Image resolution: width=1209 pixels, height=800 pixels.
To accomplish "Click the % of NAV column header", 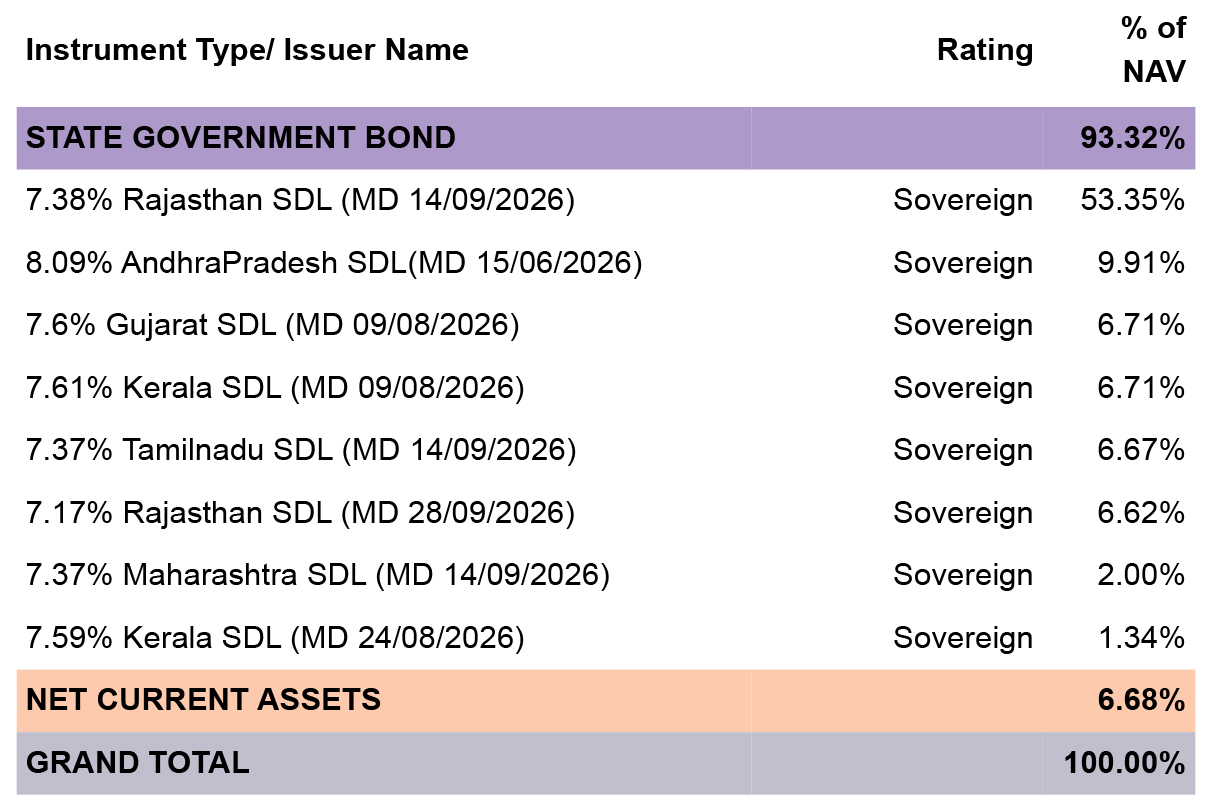I will pyautogui.click(x=1152, y=49).
